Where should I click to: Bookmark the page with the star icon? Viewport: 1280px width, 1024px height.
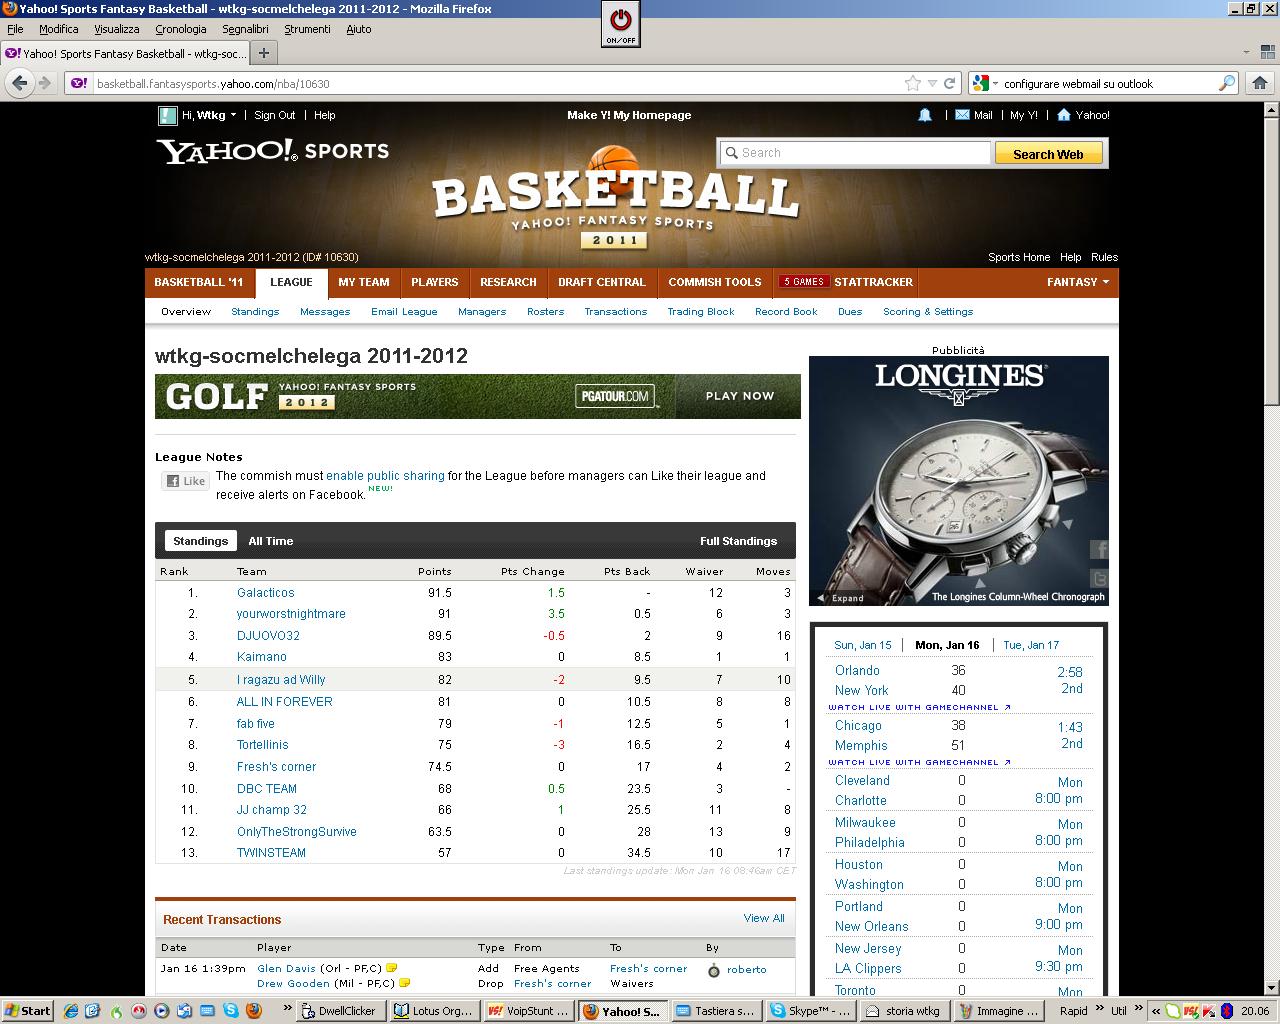pos(912,84)
